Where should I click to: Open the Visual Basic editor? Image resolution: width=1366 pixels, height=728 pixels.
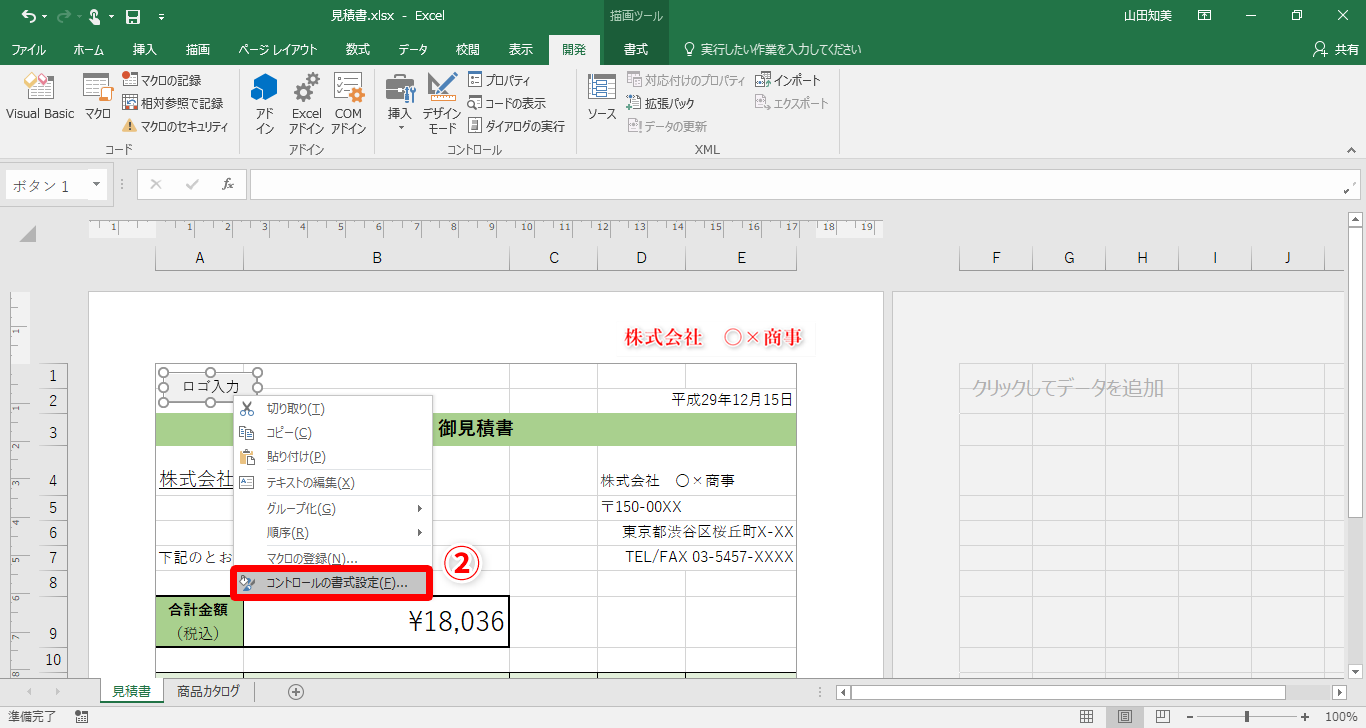pyautogui.click(x=40, y=98)
